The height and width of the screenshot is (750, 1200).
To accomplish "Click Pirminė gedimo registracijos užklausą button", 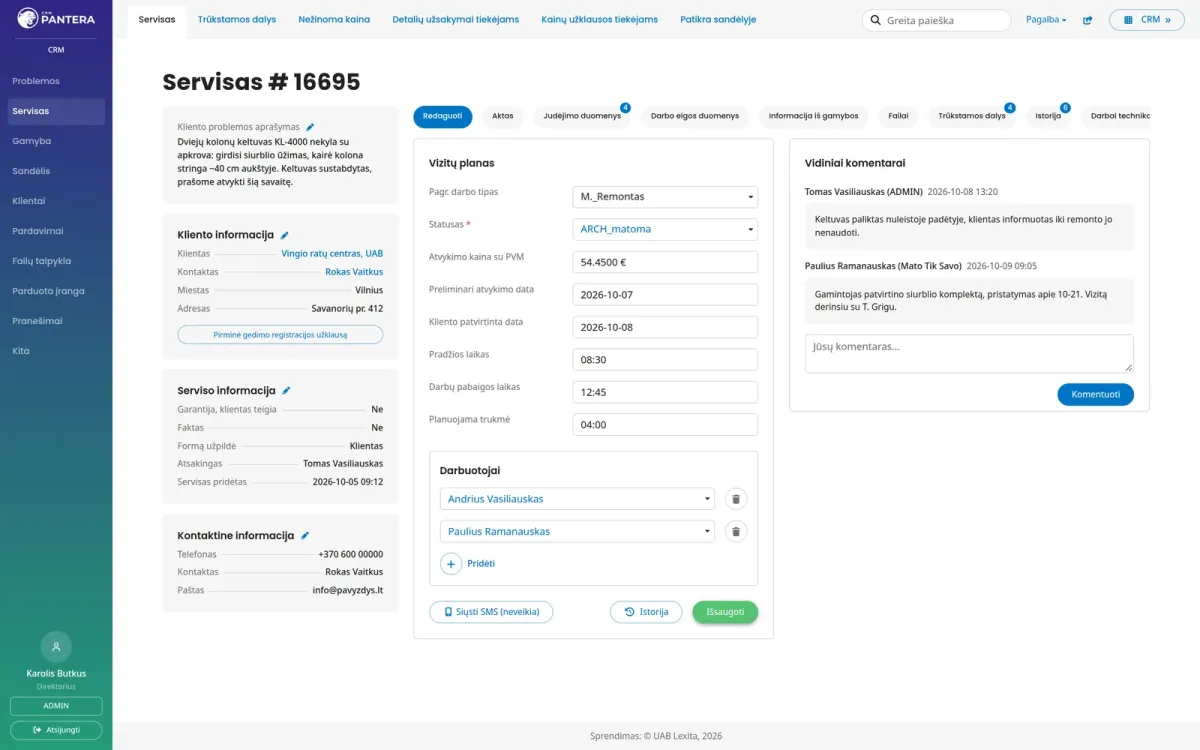I will 280,335.
